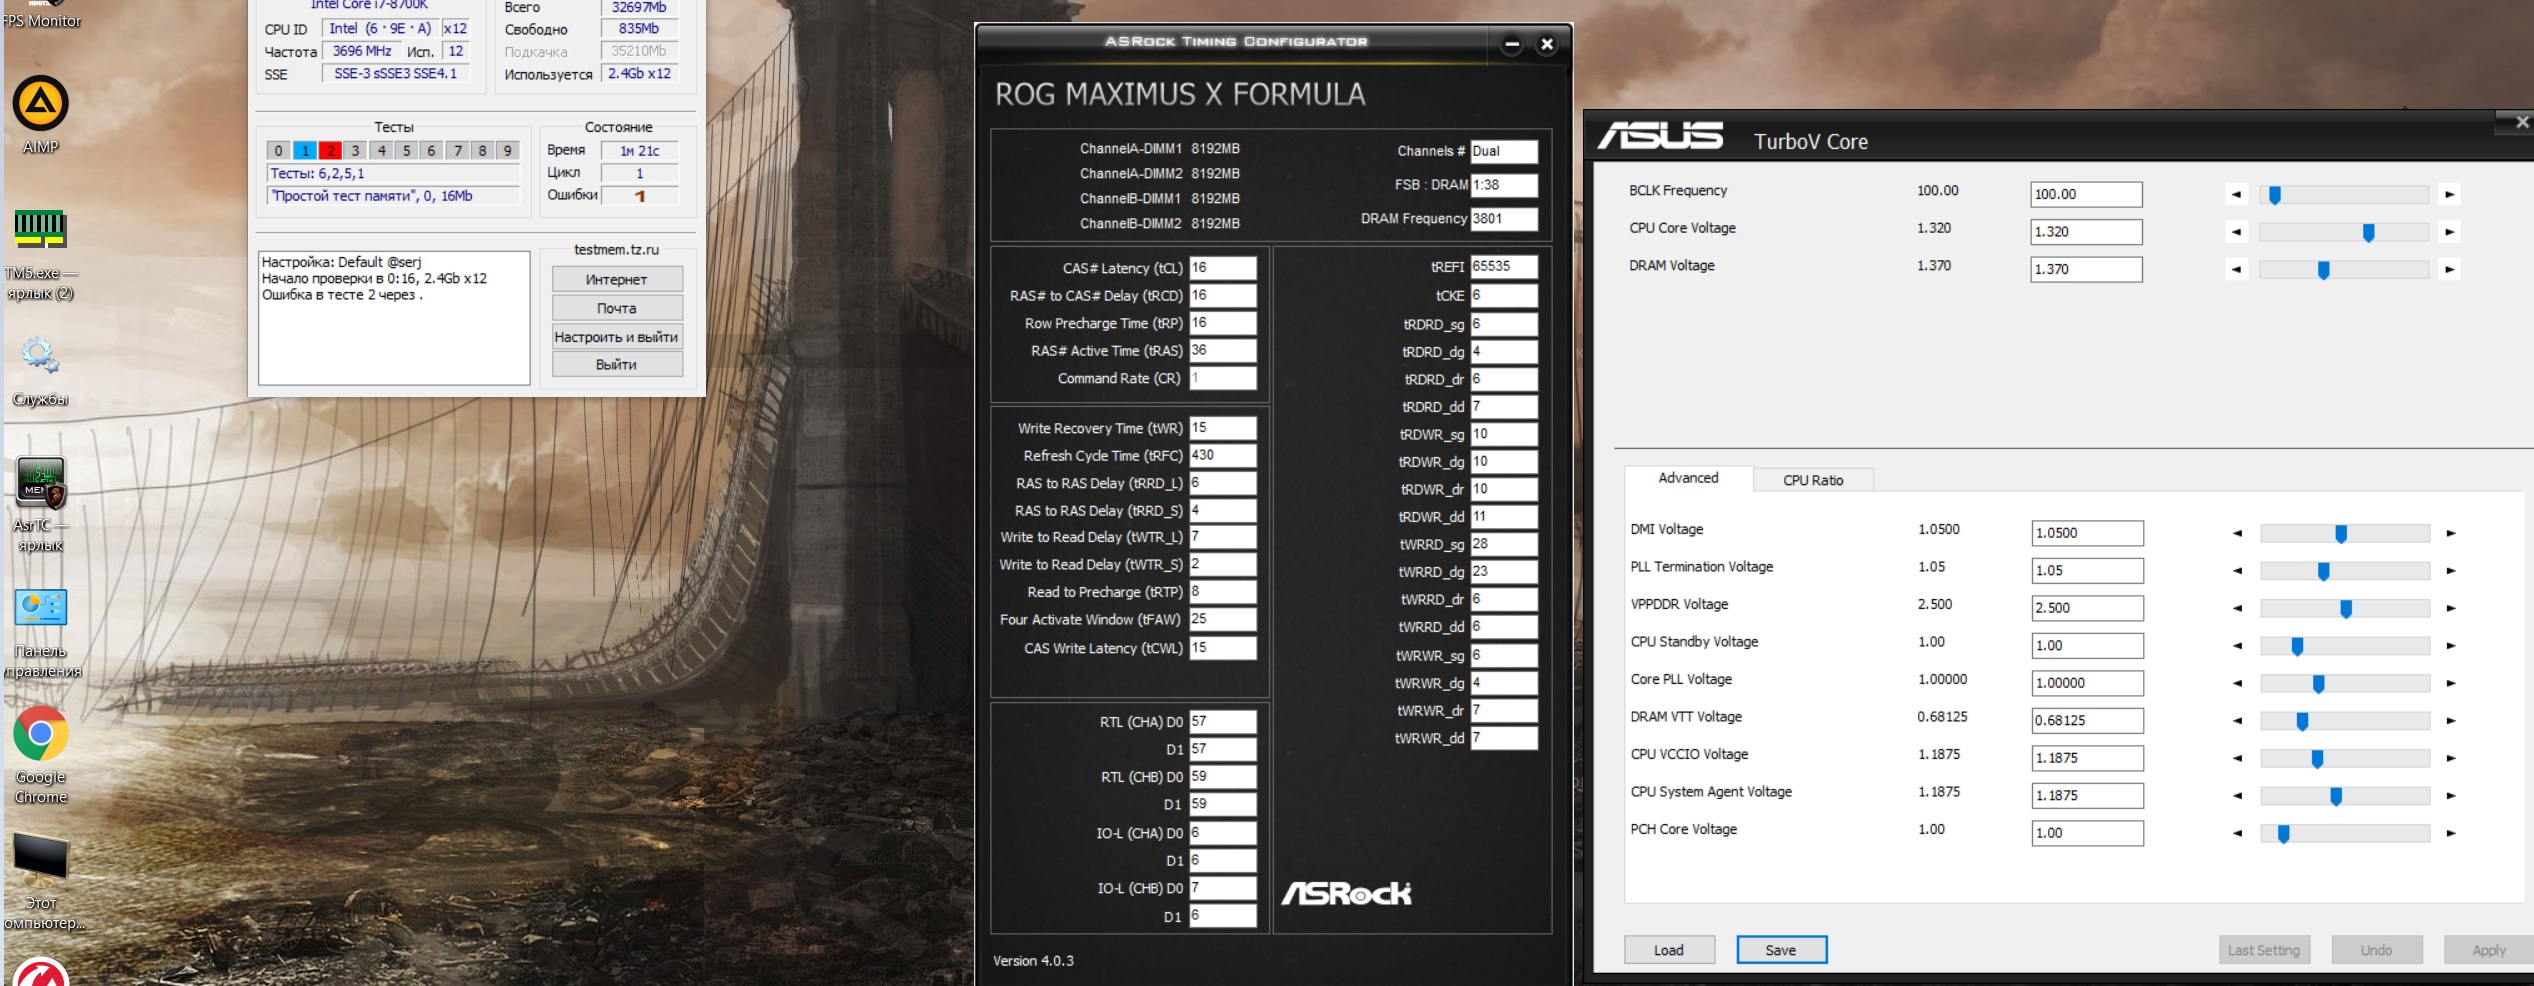Increase CPU VCCIO Voltage with right arrow

tap(2451, 758)
